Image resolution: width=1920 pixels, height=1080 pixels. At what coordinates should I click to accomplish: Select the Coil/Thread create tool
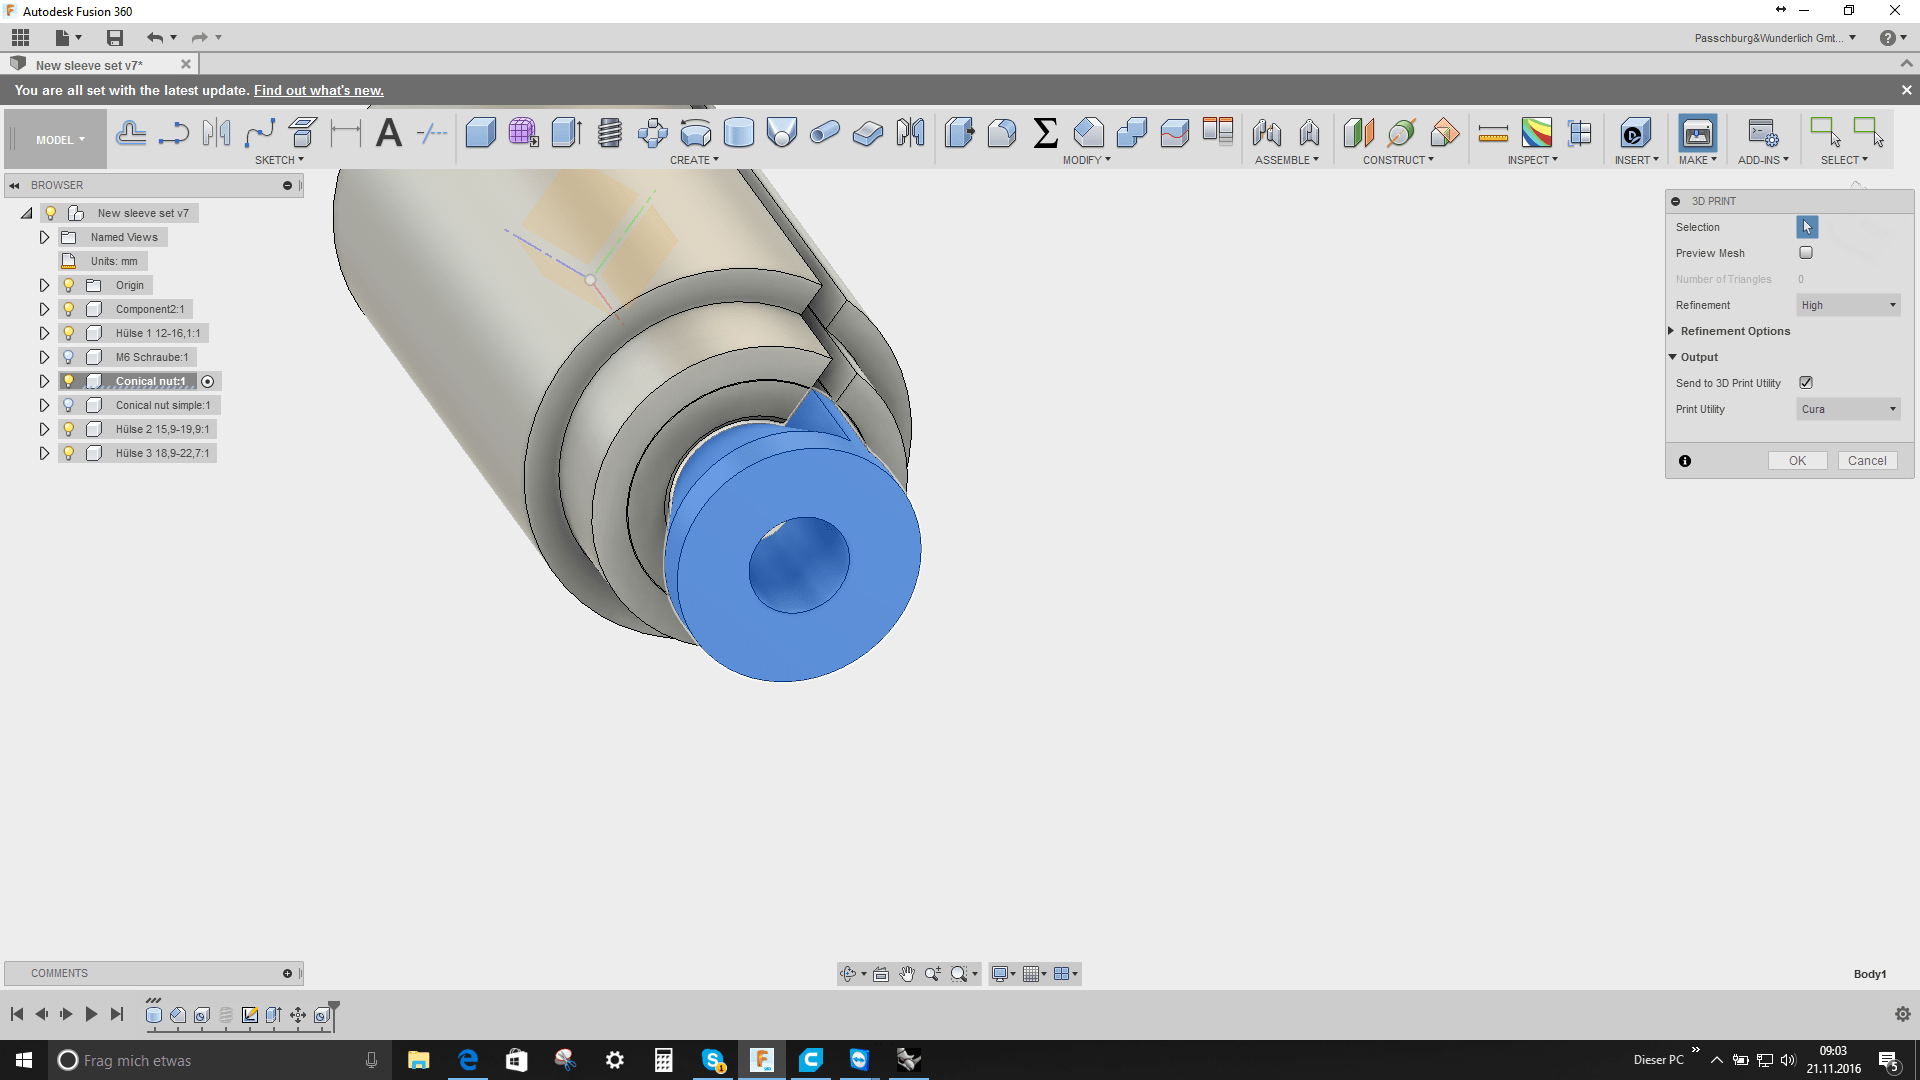pyautogui.click(x=609, y=133)
